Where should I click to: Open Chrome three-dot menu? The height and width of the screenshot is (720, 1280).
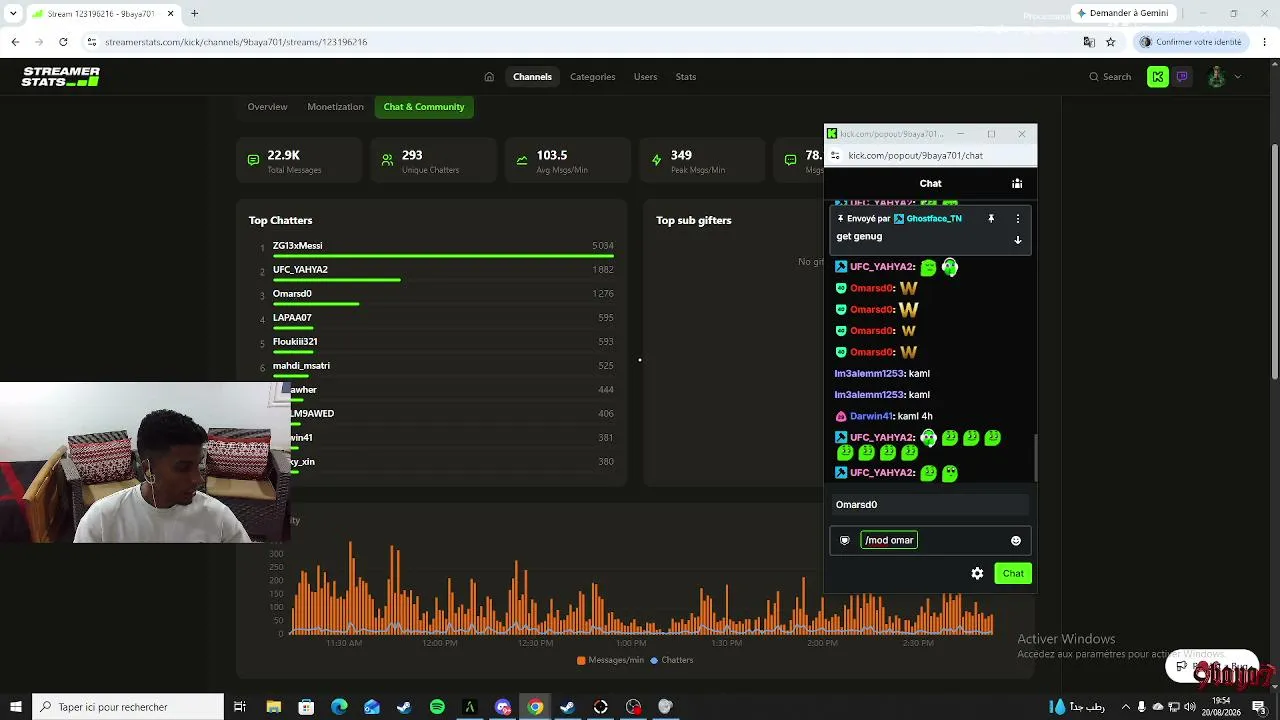click(x=1265, y=42)
